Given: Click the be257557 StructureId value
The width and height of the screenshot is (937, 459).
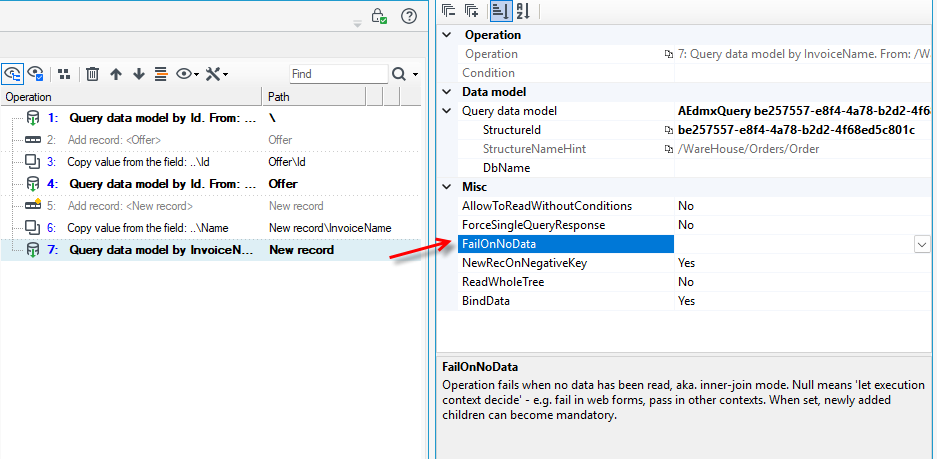Looking at the screenshot, I should (x=797, y=130).
